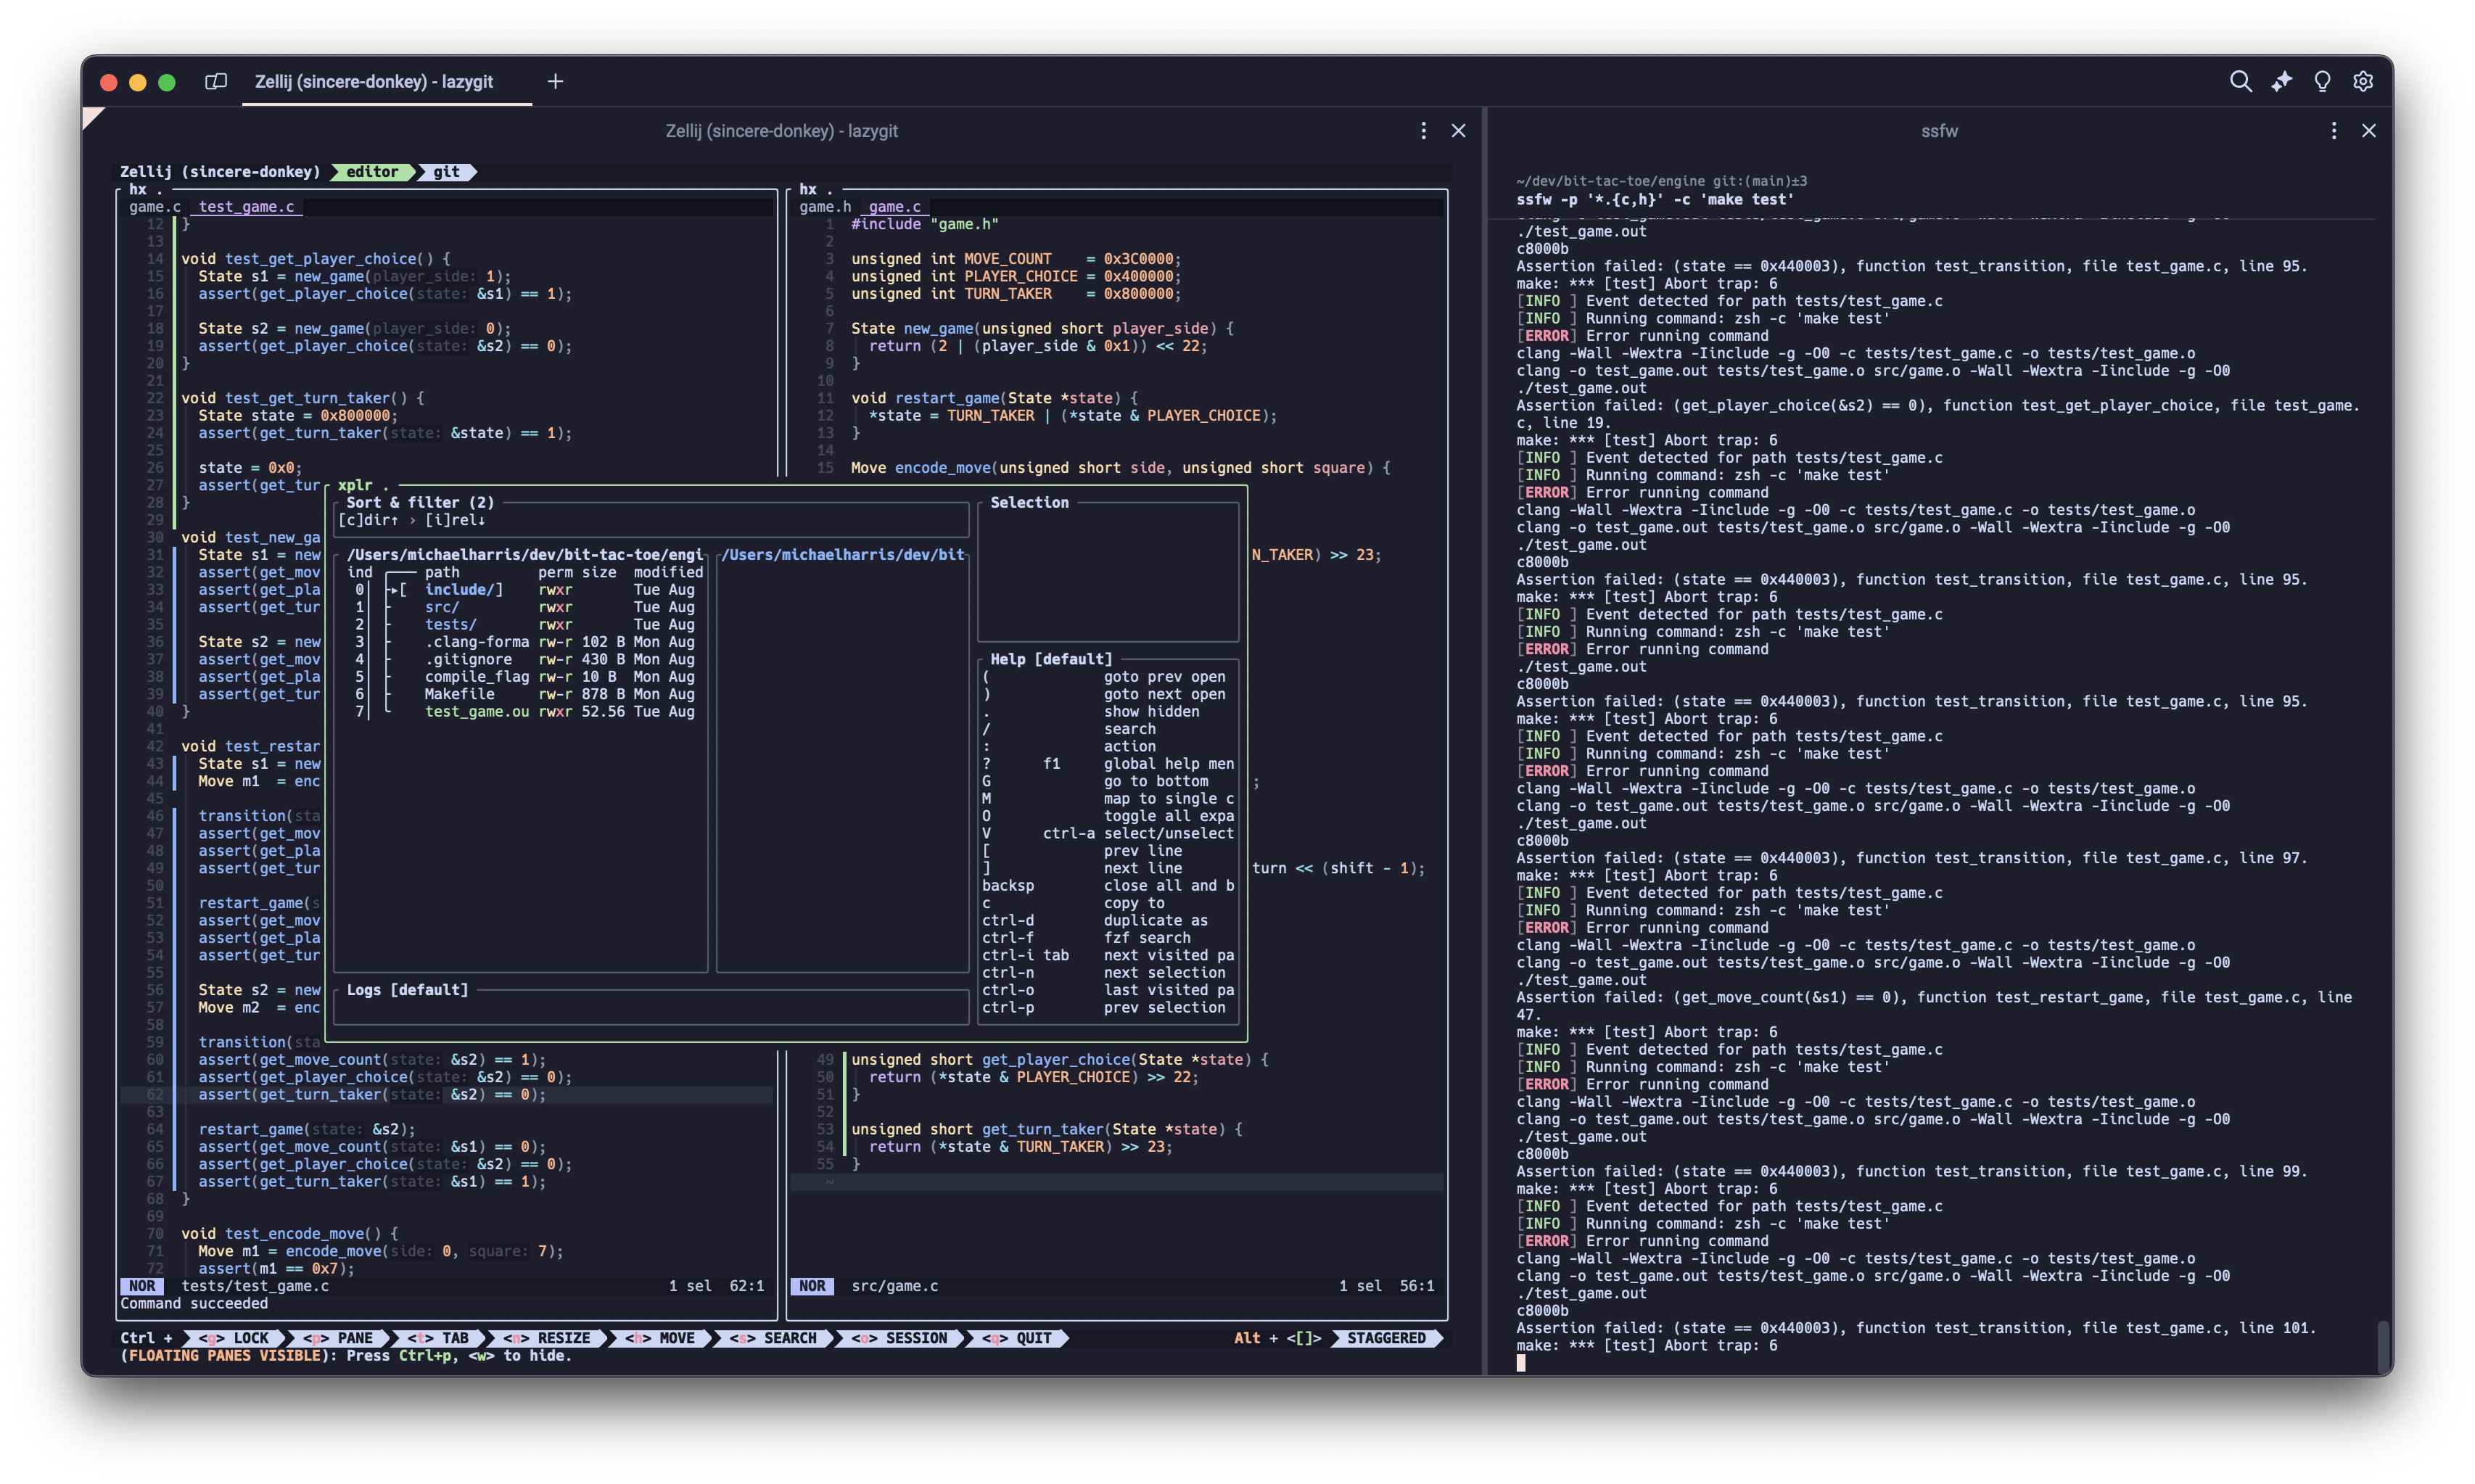Click the split pane book icon
The image size is (2475, 1484).
216,81
